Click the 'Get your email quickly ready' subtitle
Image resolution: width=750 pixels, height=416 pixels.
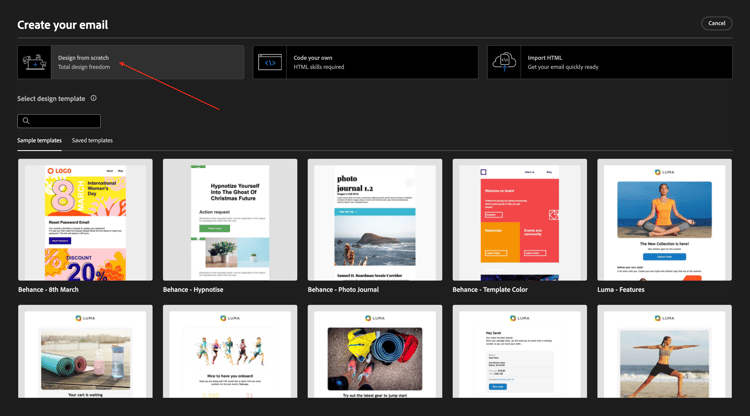[x=563, y=67]
